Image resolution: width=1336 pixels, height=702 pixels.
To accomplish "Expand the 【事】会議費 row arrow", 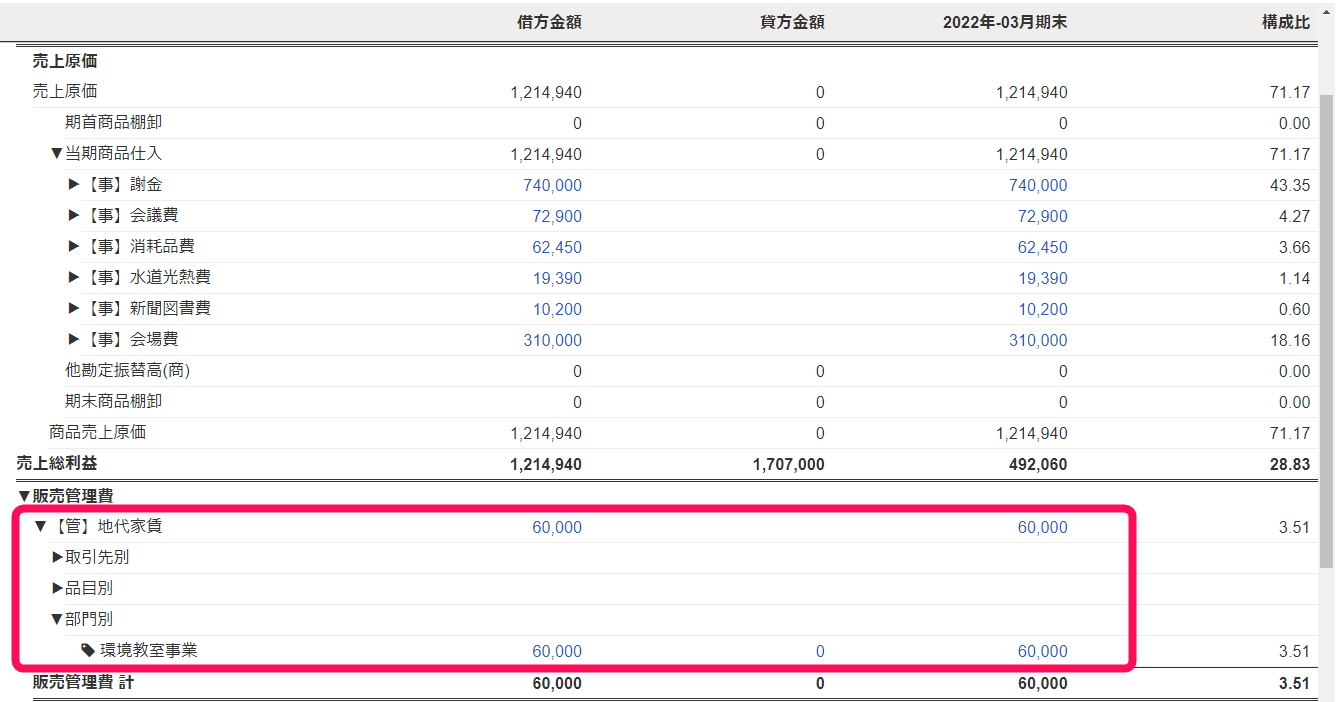I will (74, 216).
